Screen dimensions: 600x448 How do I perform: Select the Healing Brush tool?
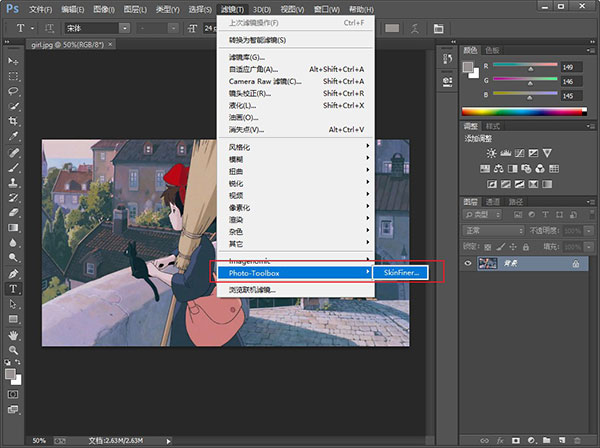tap(13, 153)
